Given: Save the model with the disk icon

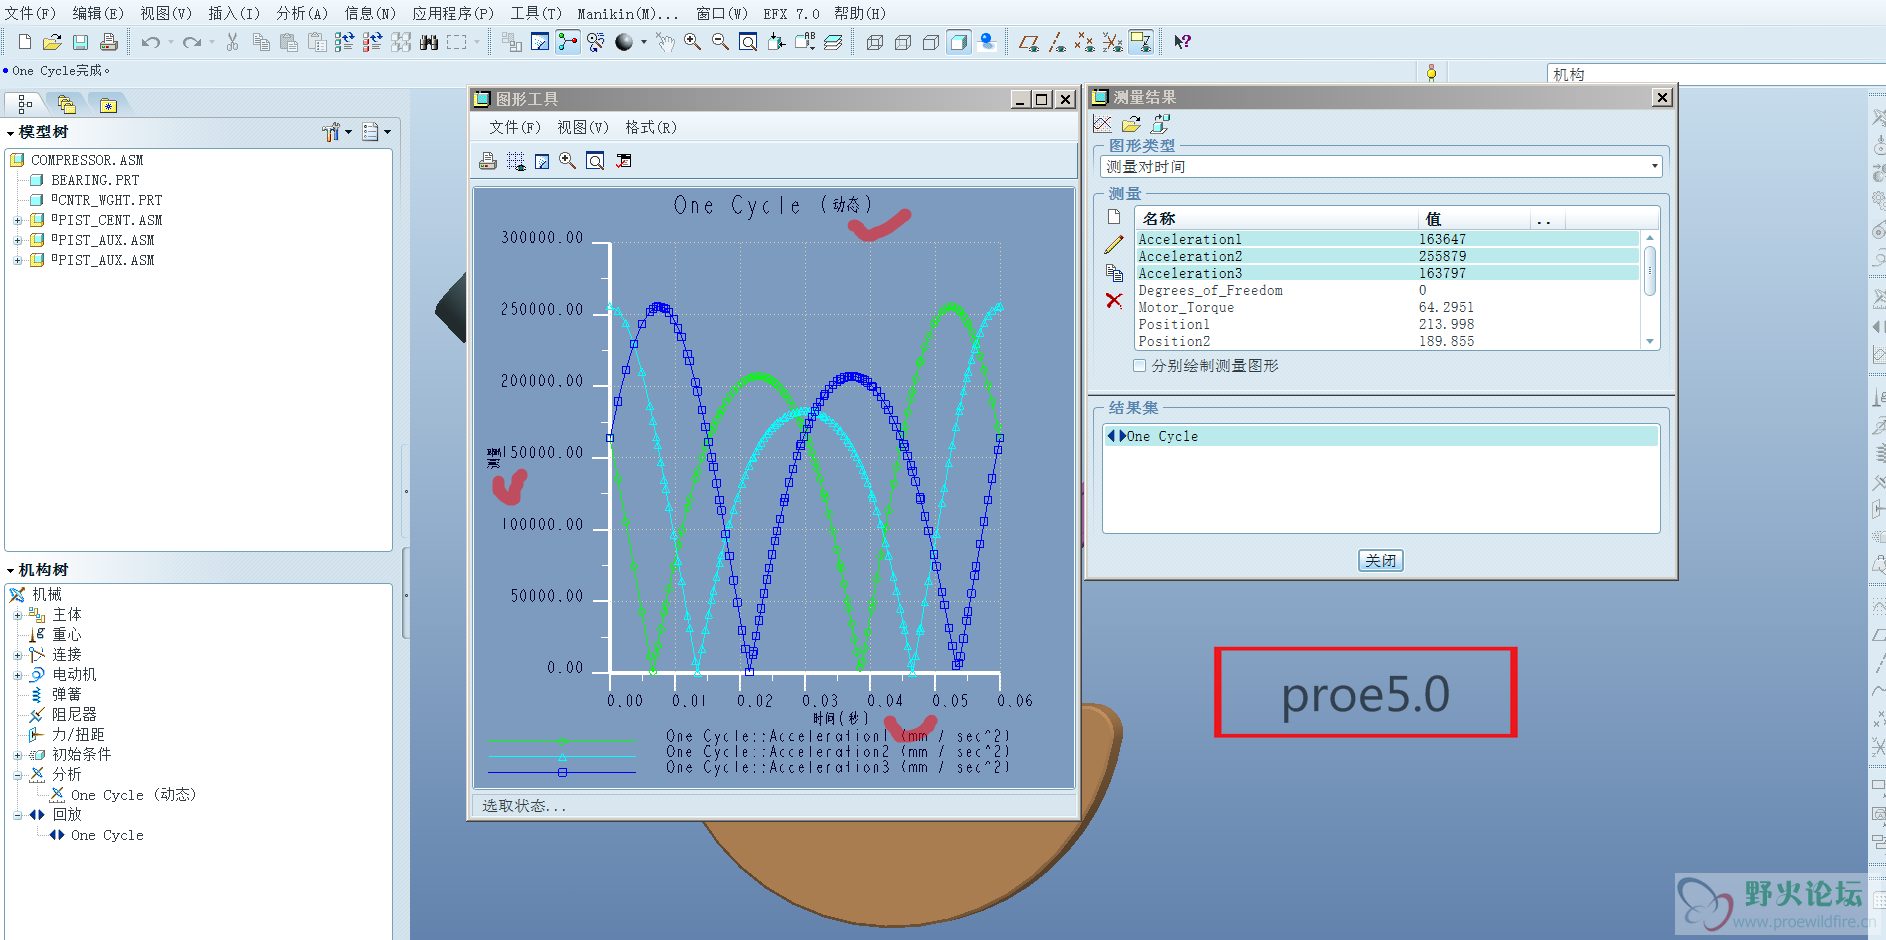Looking at the screenshot, I should [80, 42].
